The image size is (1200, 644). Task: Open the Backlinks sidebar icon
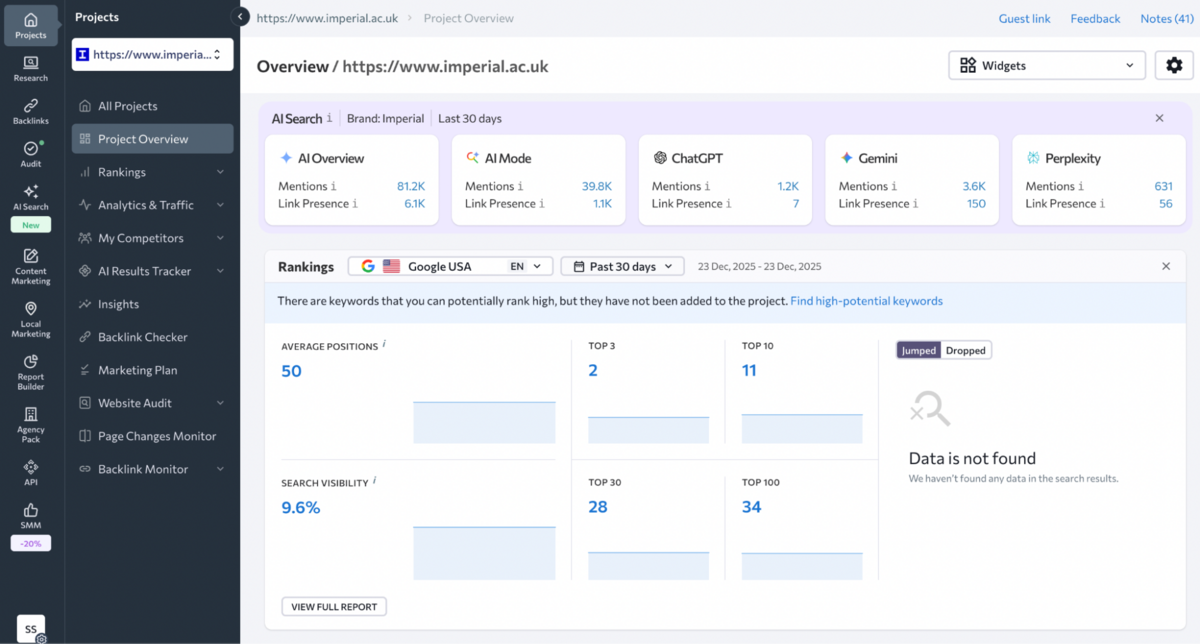[x=31, y=111]
